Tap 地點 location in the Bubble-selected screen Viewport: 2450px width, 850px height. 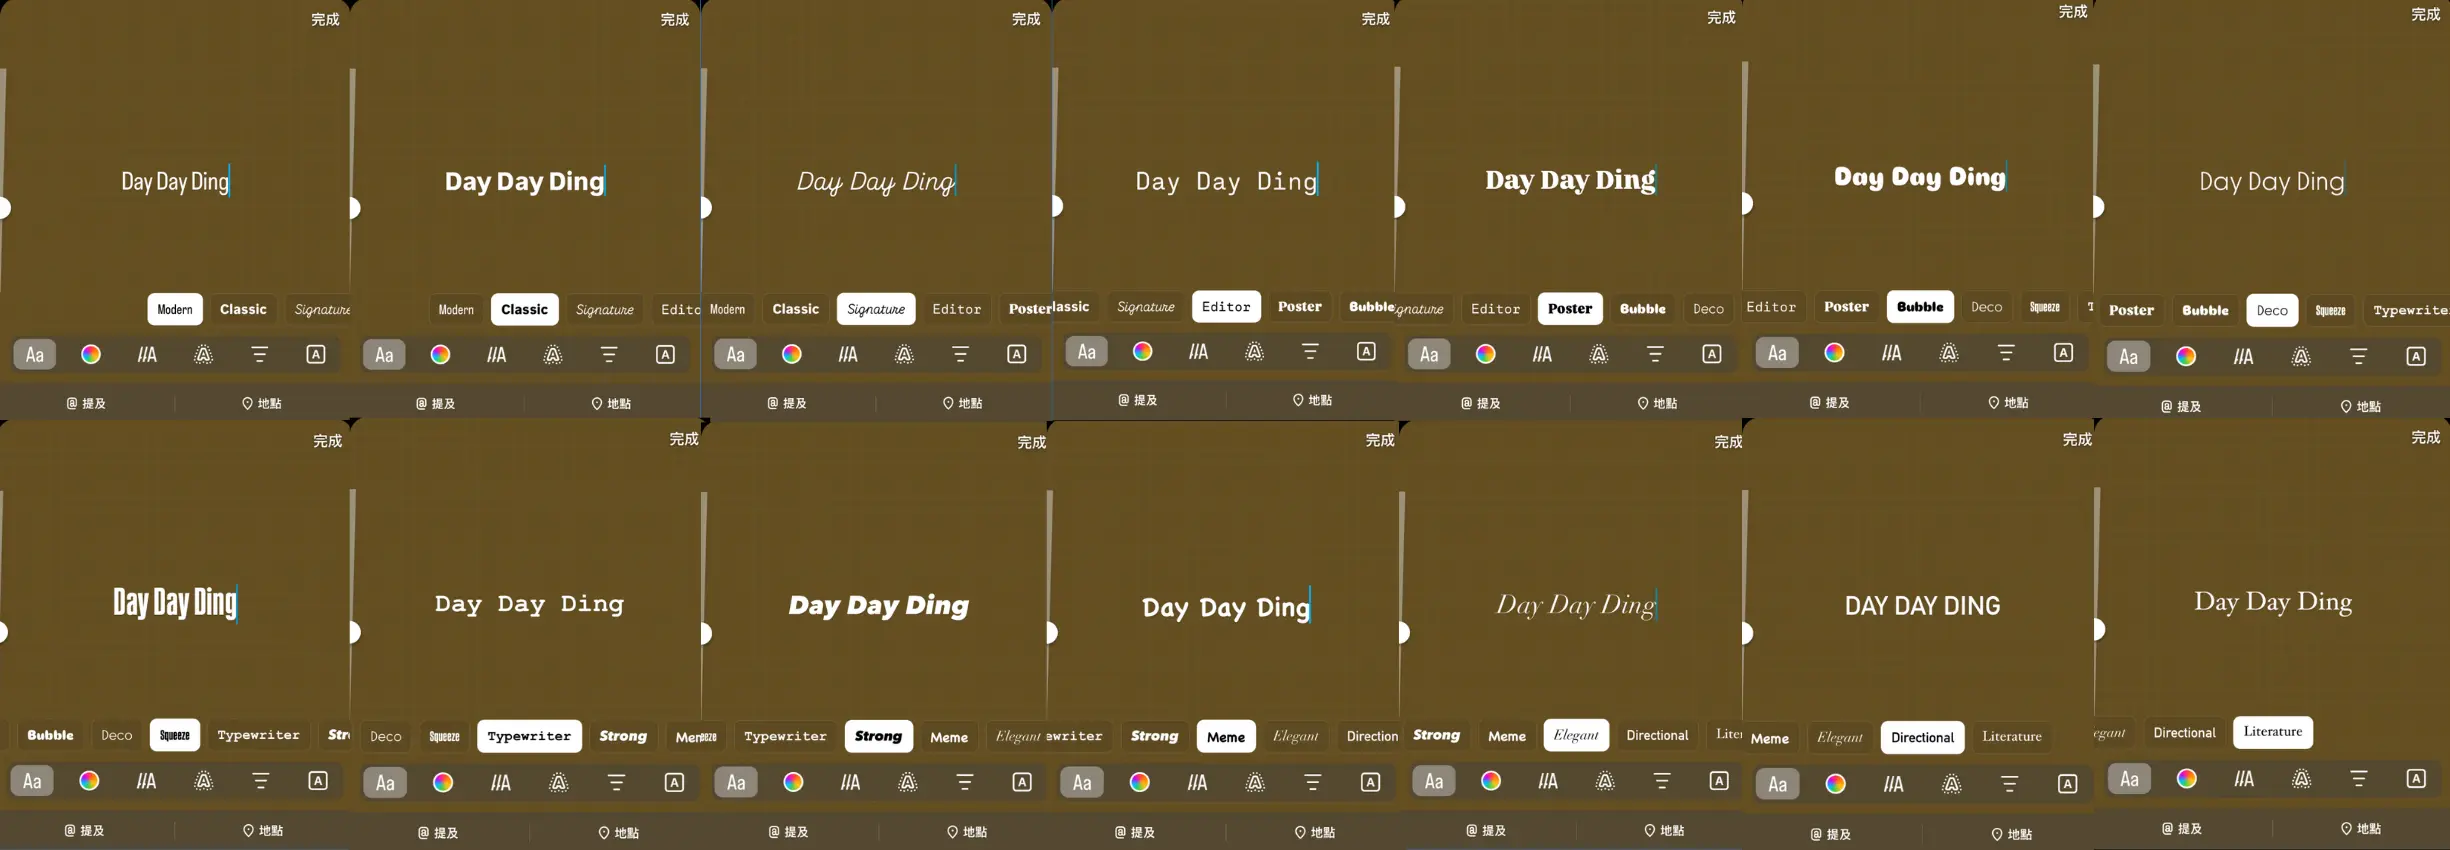pyautogui.click(x=2008, y=402)
